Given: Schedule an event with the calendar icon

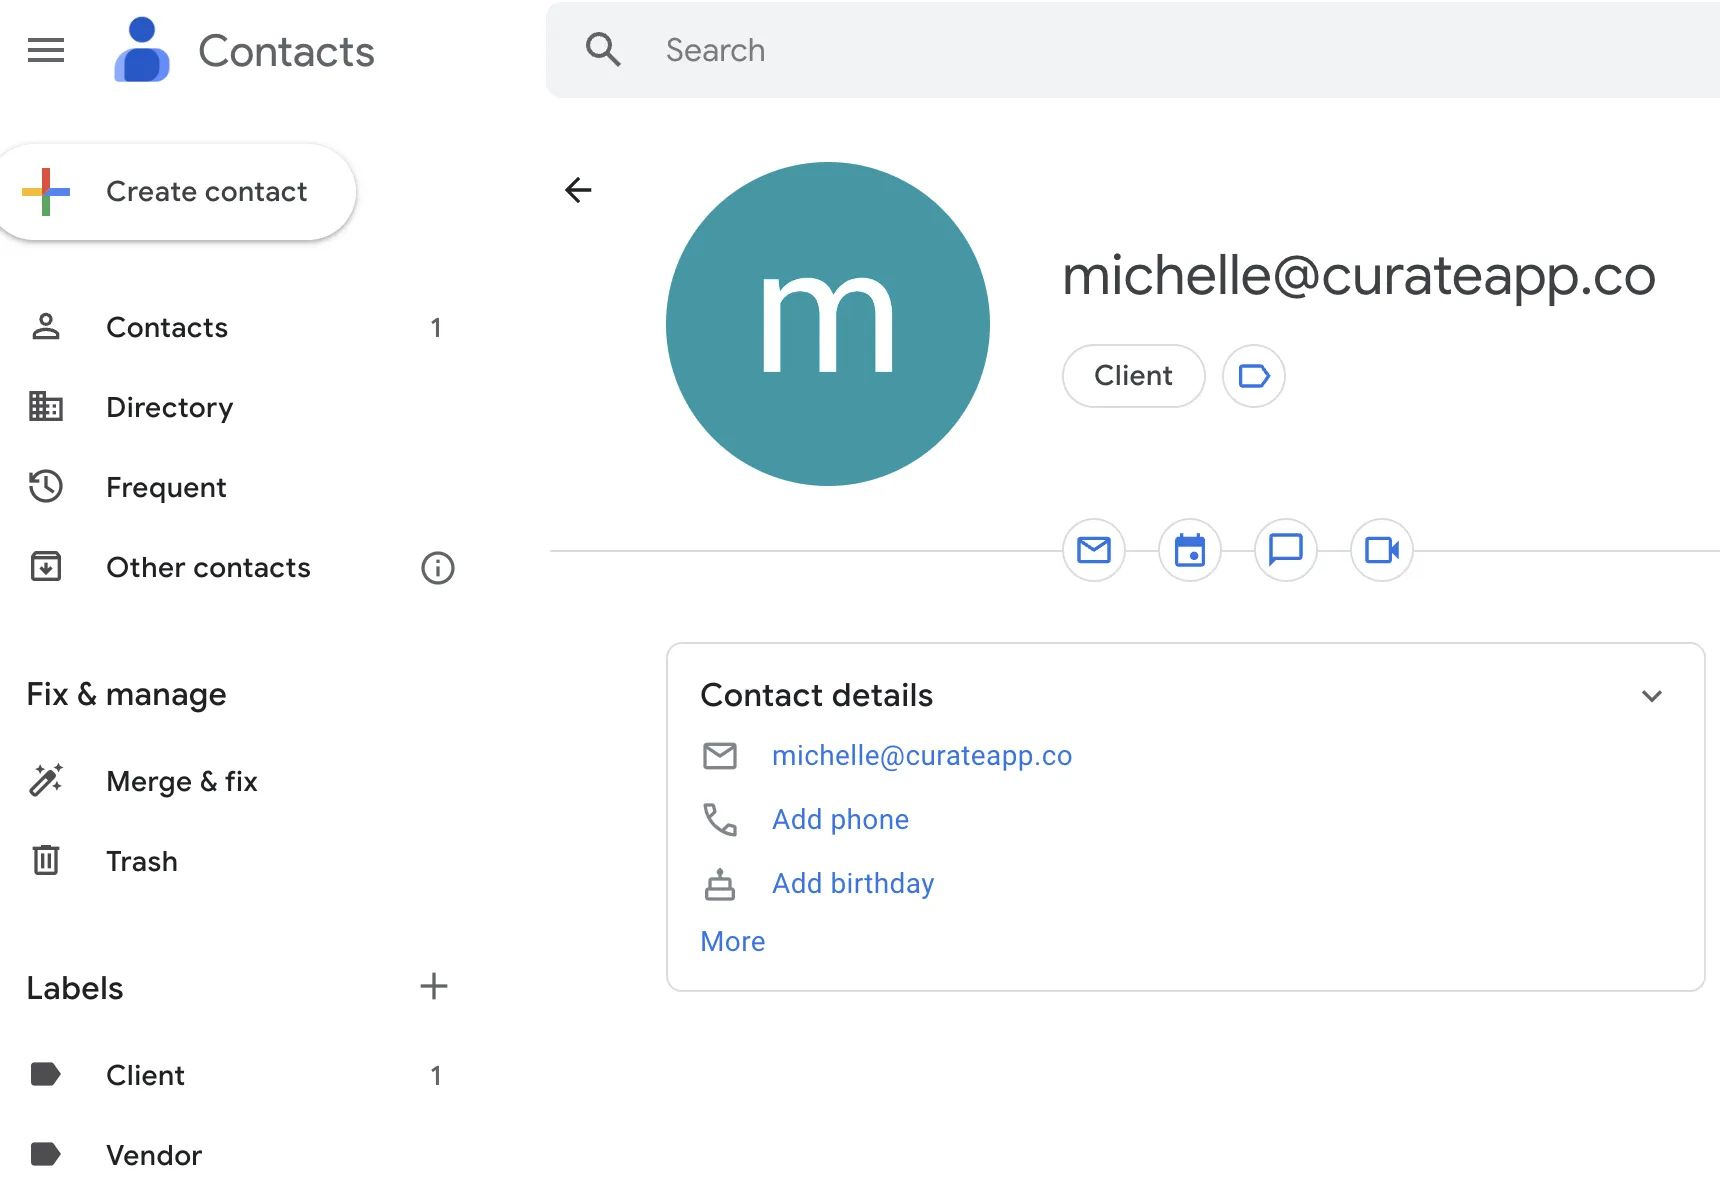Looking at the screenshot, I should [x=1189, y=550].
